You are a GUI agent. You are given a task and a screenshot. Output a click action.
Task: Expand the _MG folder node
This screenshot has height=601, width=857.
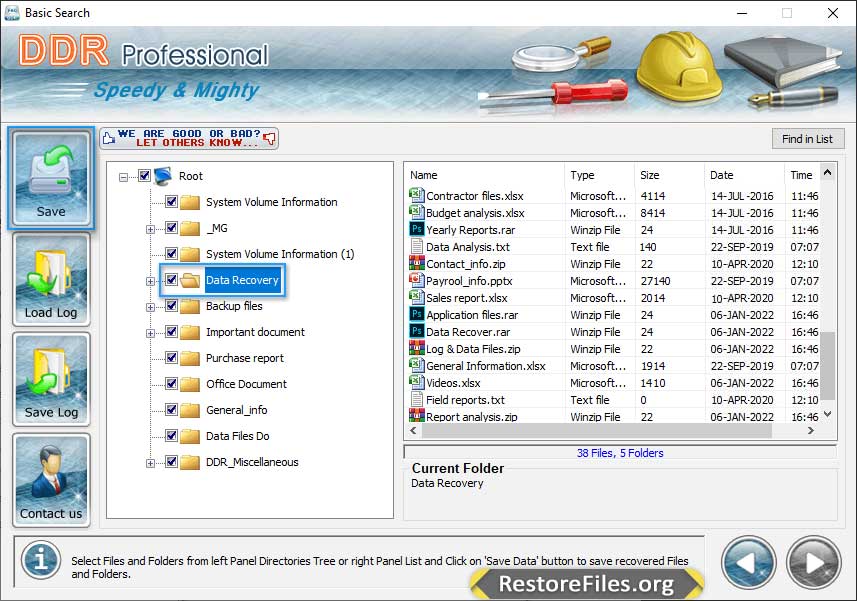point(150,229)
